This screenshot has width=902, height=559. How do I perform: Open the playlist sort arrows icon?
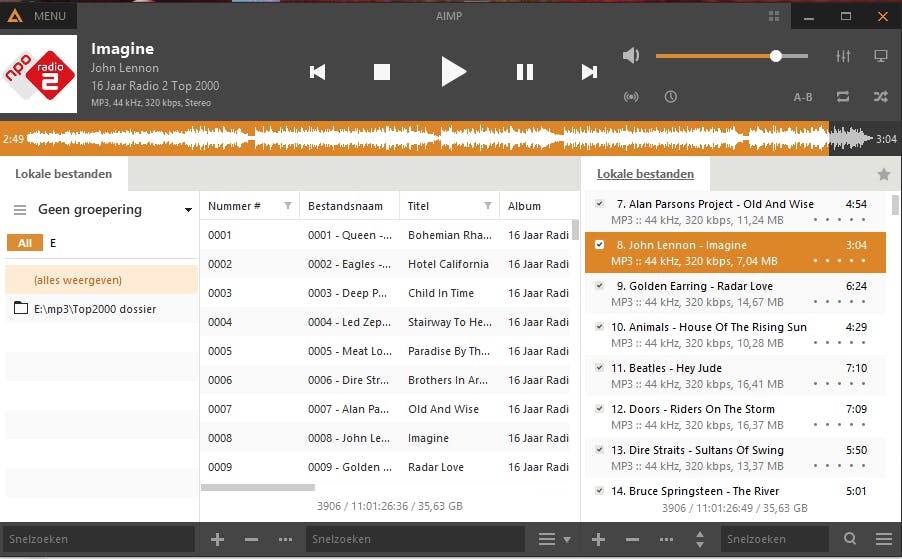(x=700, y=539)
